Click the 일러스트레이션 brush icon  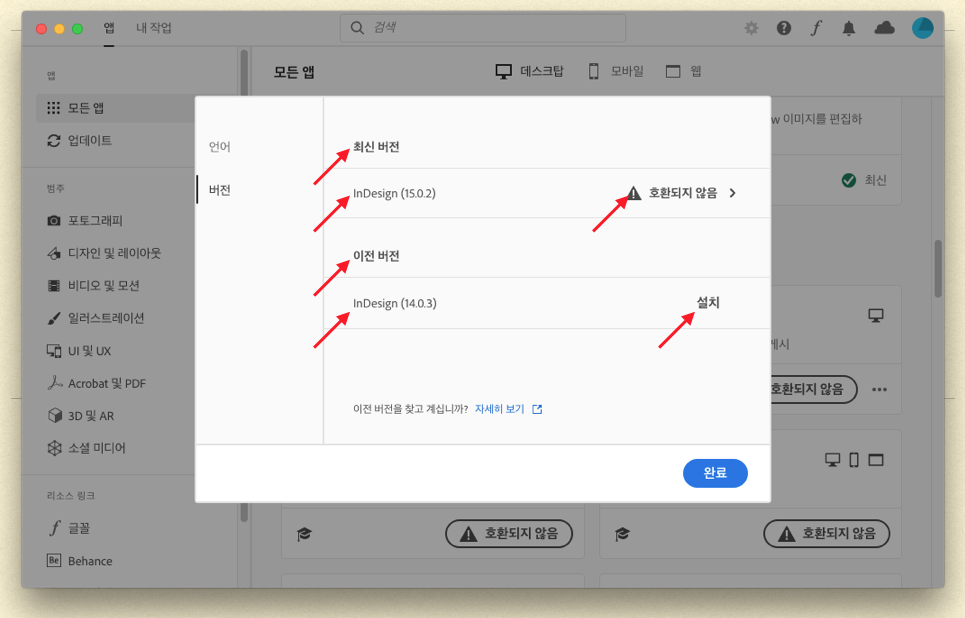click(54, 318)
